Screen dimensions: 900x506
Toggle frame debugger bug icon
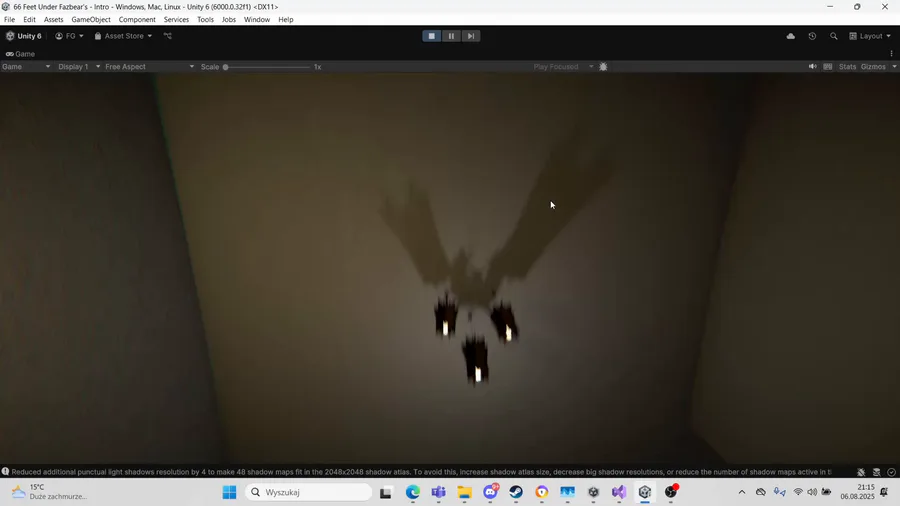[x=603, y=67]
